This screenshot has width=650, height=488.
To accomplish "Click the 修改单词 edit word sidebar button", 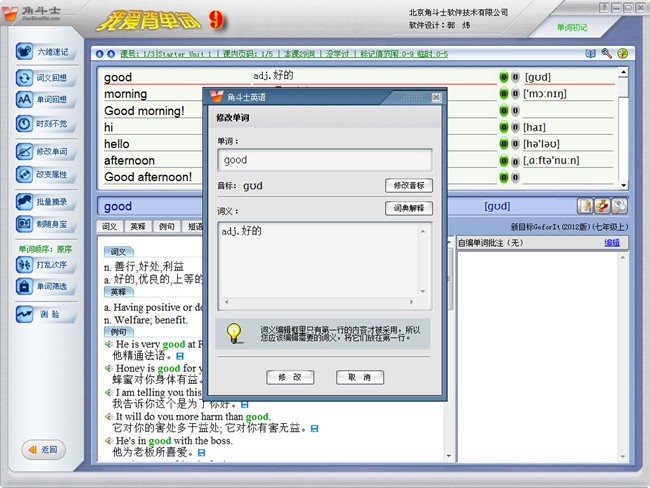I will click(44, 151).
